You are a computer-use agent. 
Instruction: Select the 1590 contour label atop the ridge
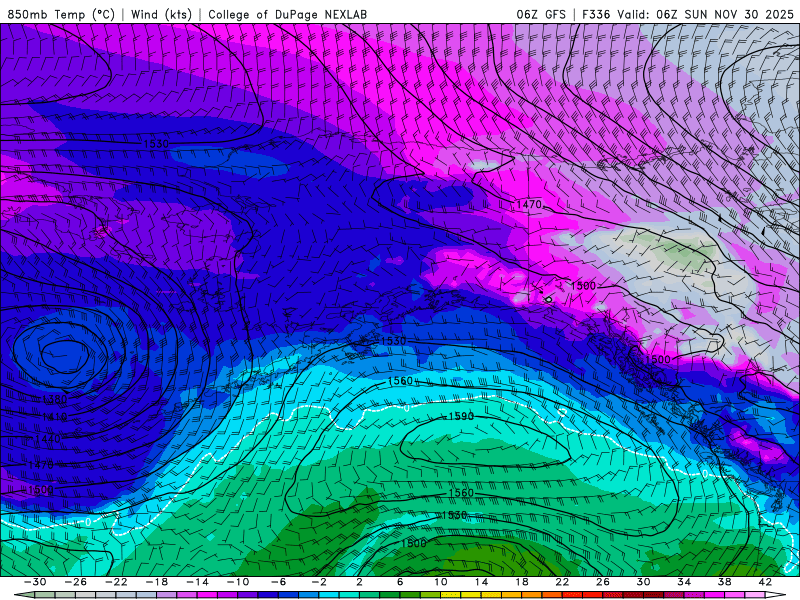(461, 416)
